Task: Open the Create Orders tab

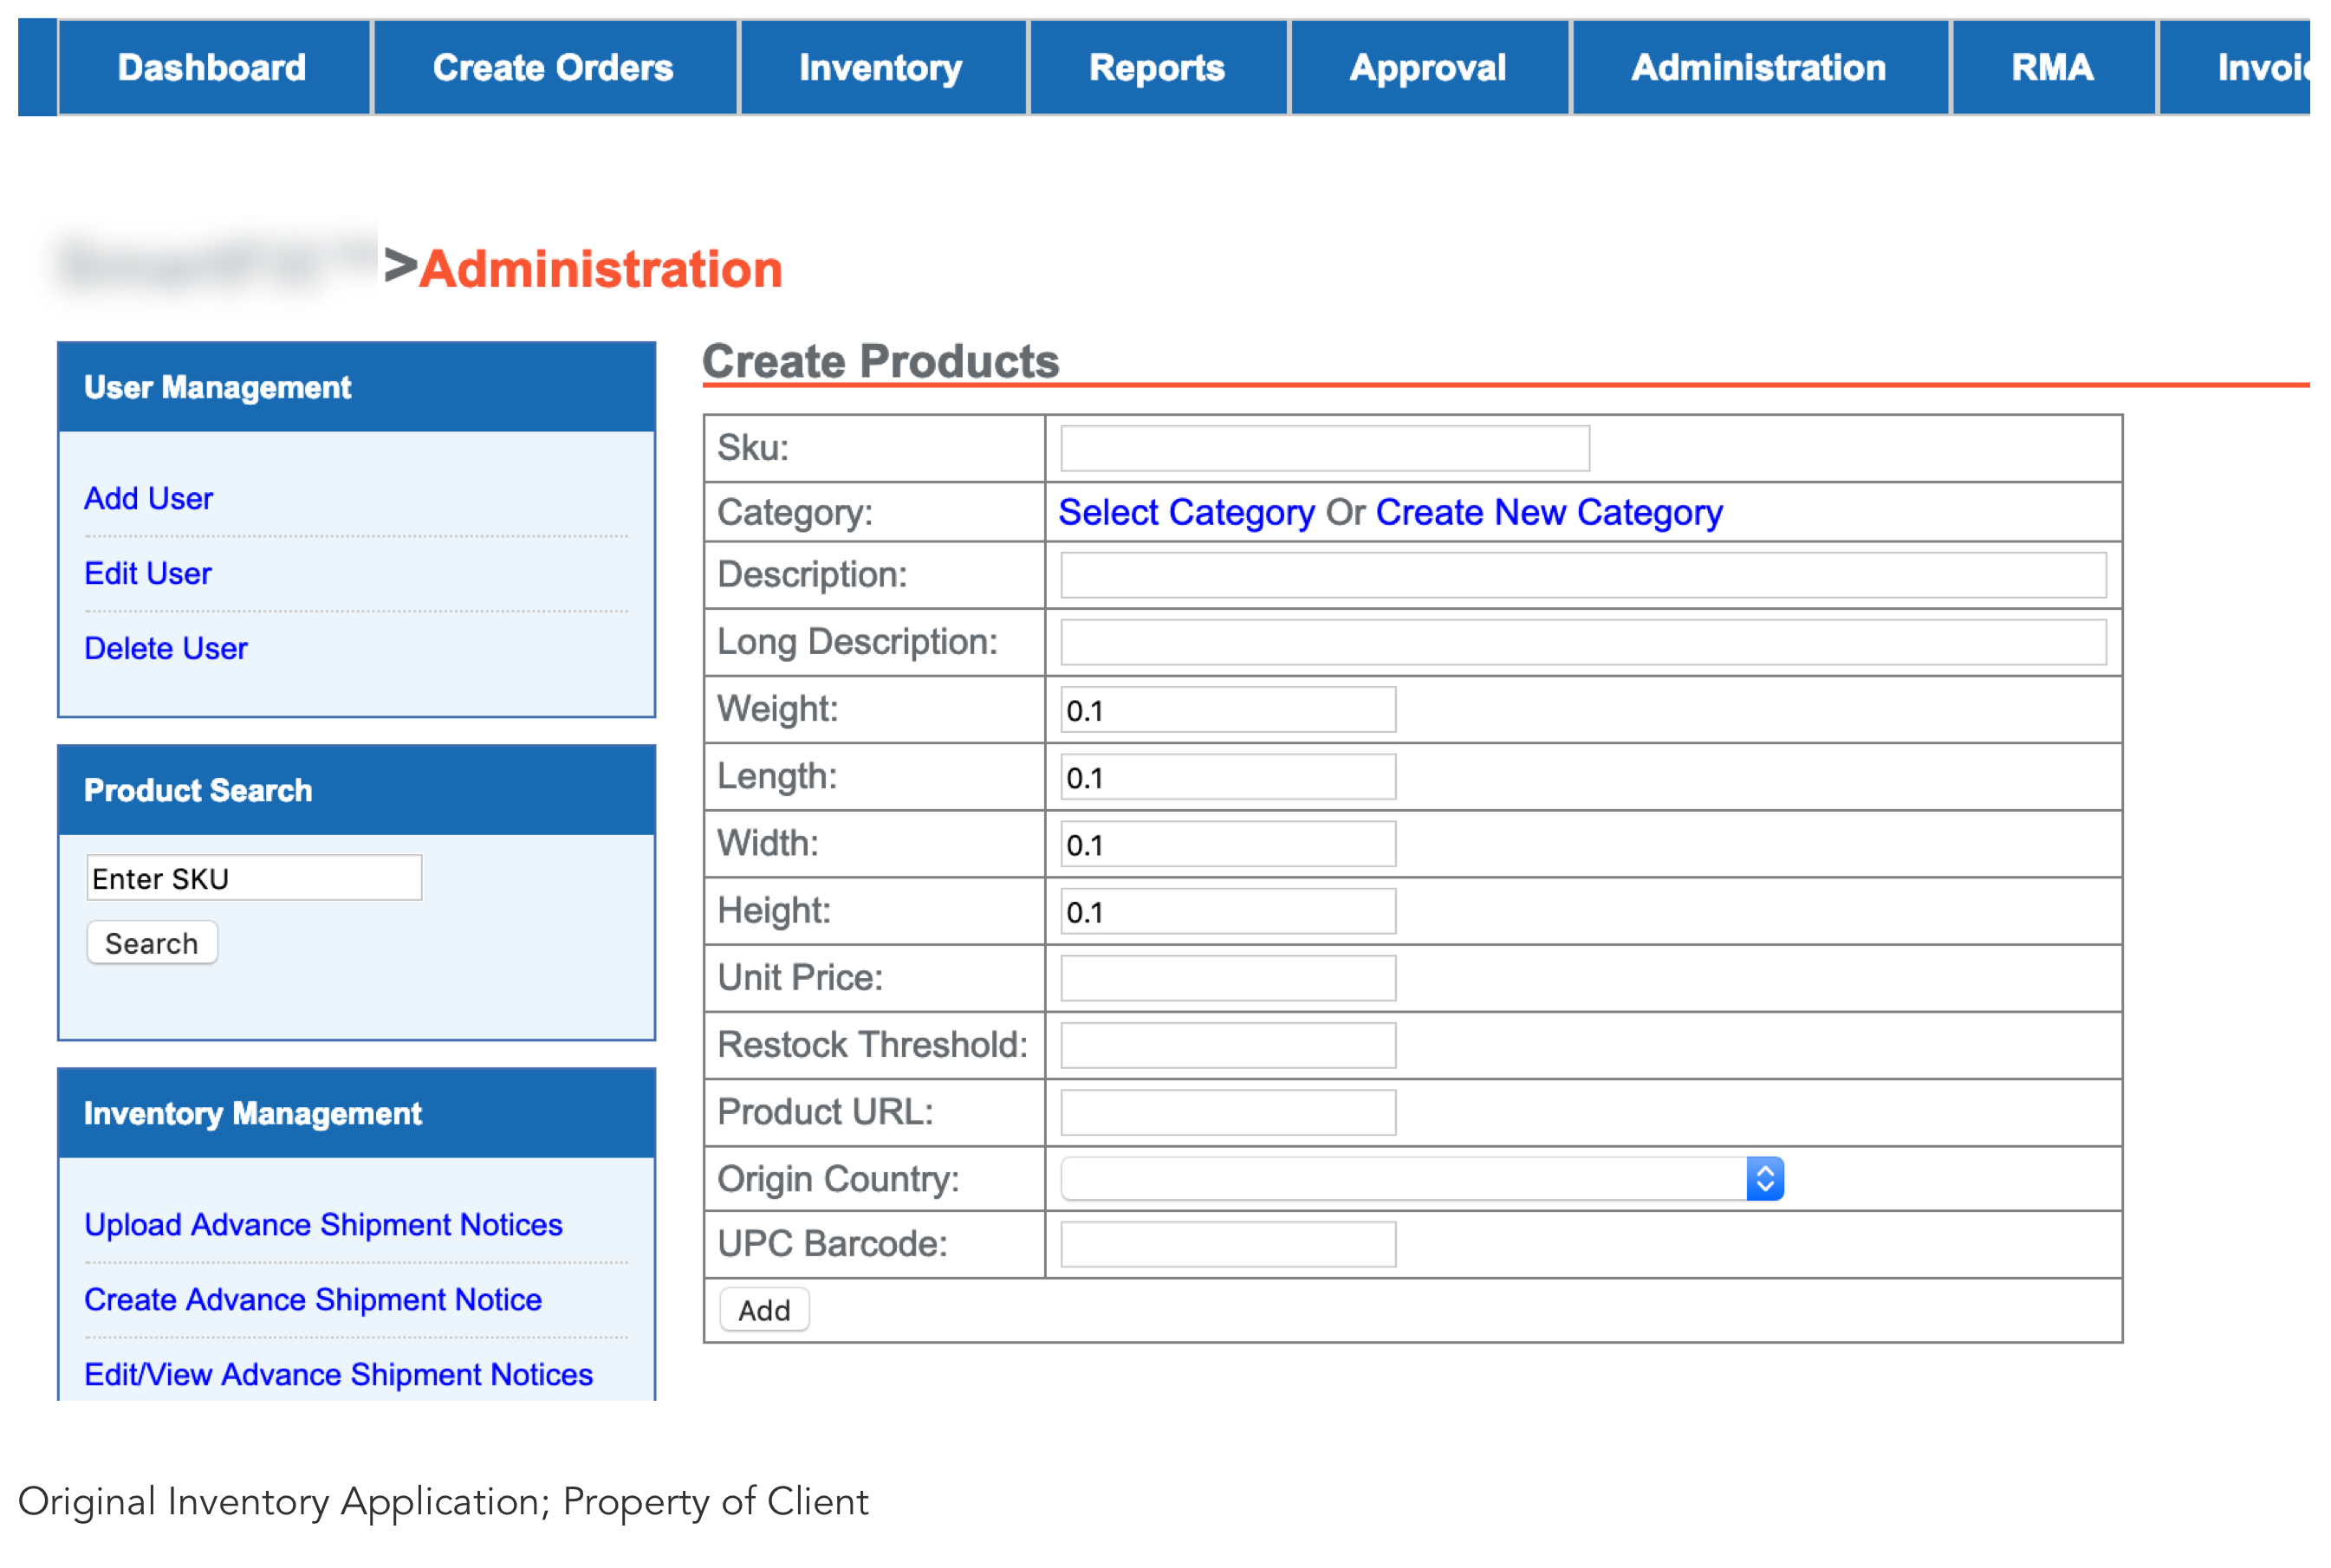Action: [553, 67]
